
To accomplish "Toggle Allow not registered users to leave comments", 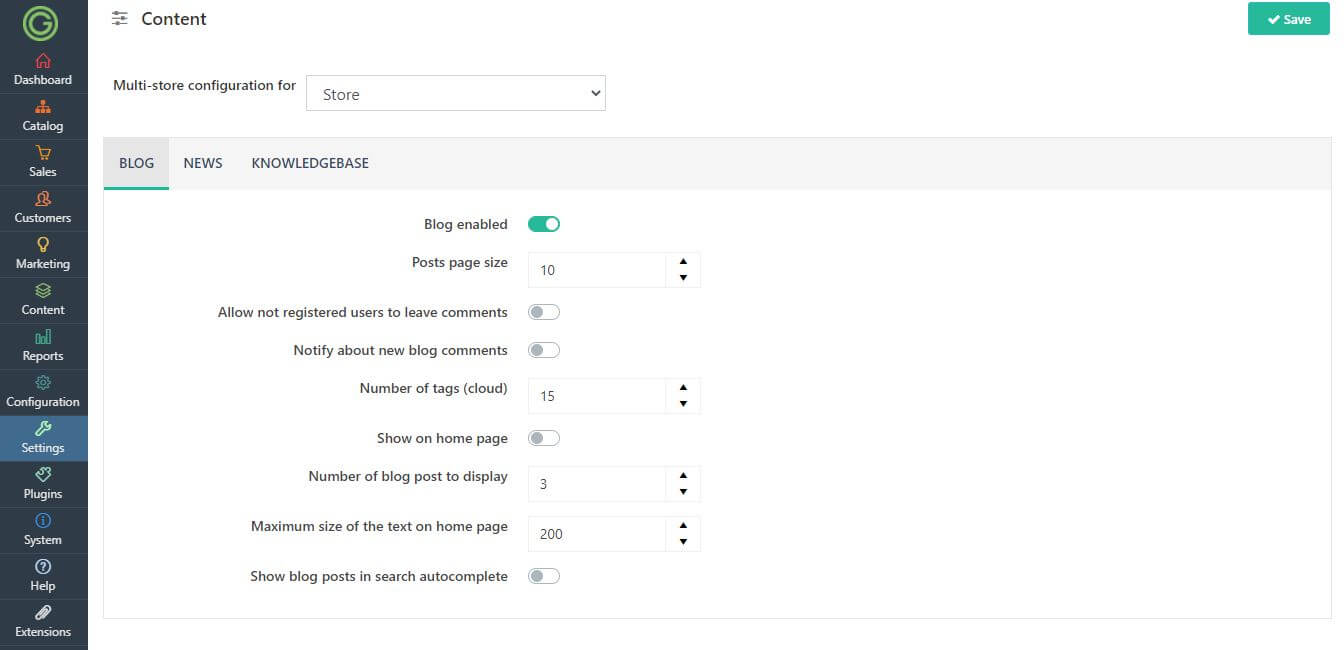I will pos(544,312).
